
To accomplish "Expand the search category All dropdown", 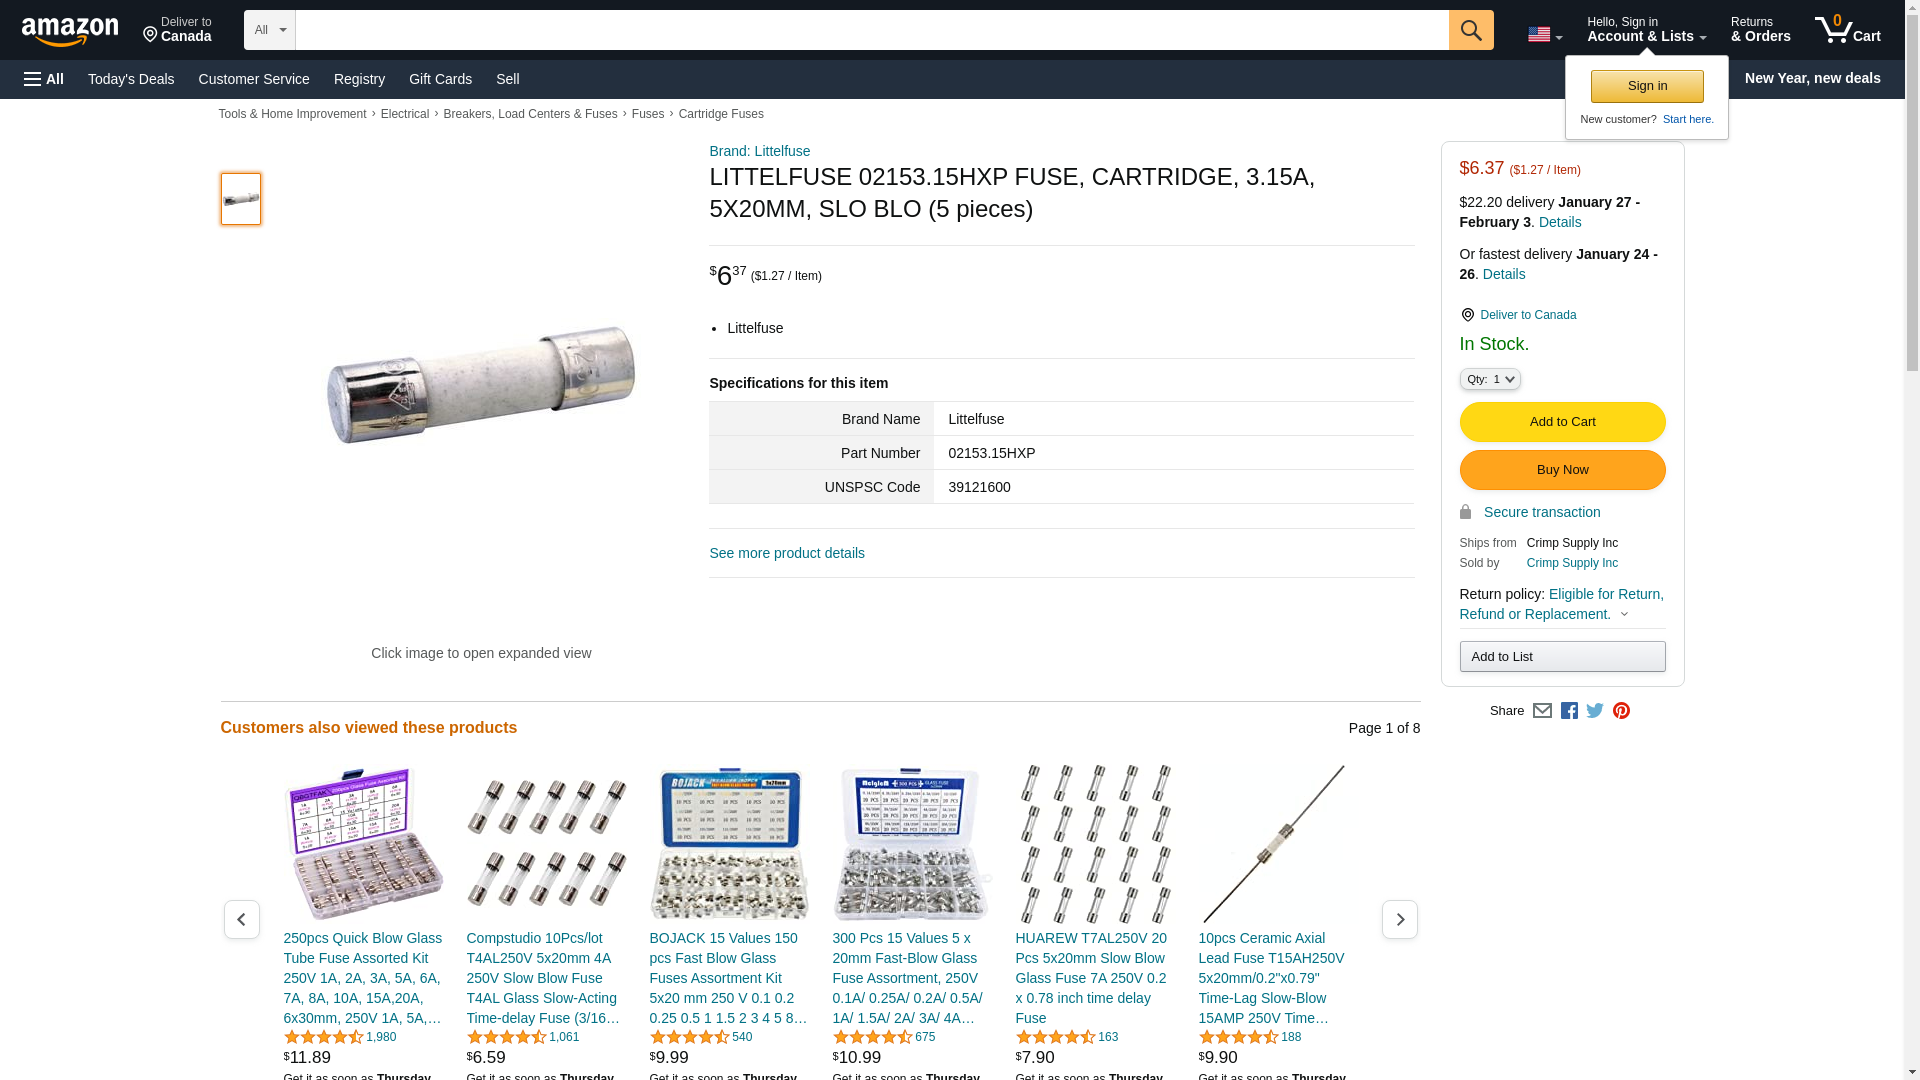I will pos(269,30).
